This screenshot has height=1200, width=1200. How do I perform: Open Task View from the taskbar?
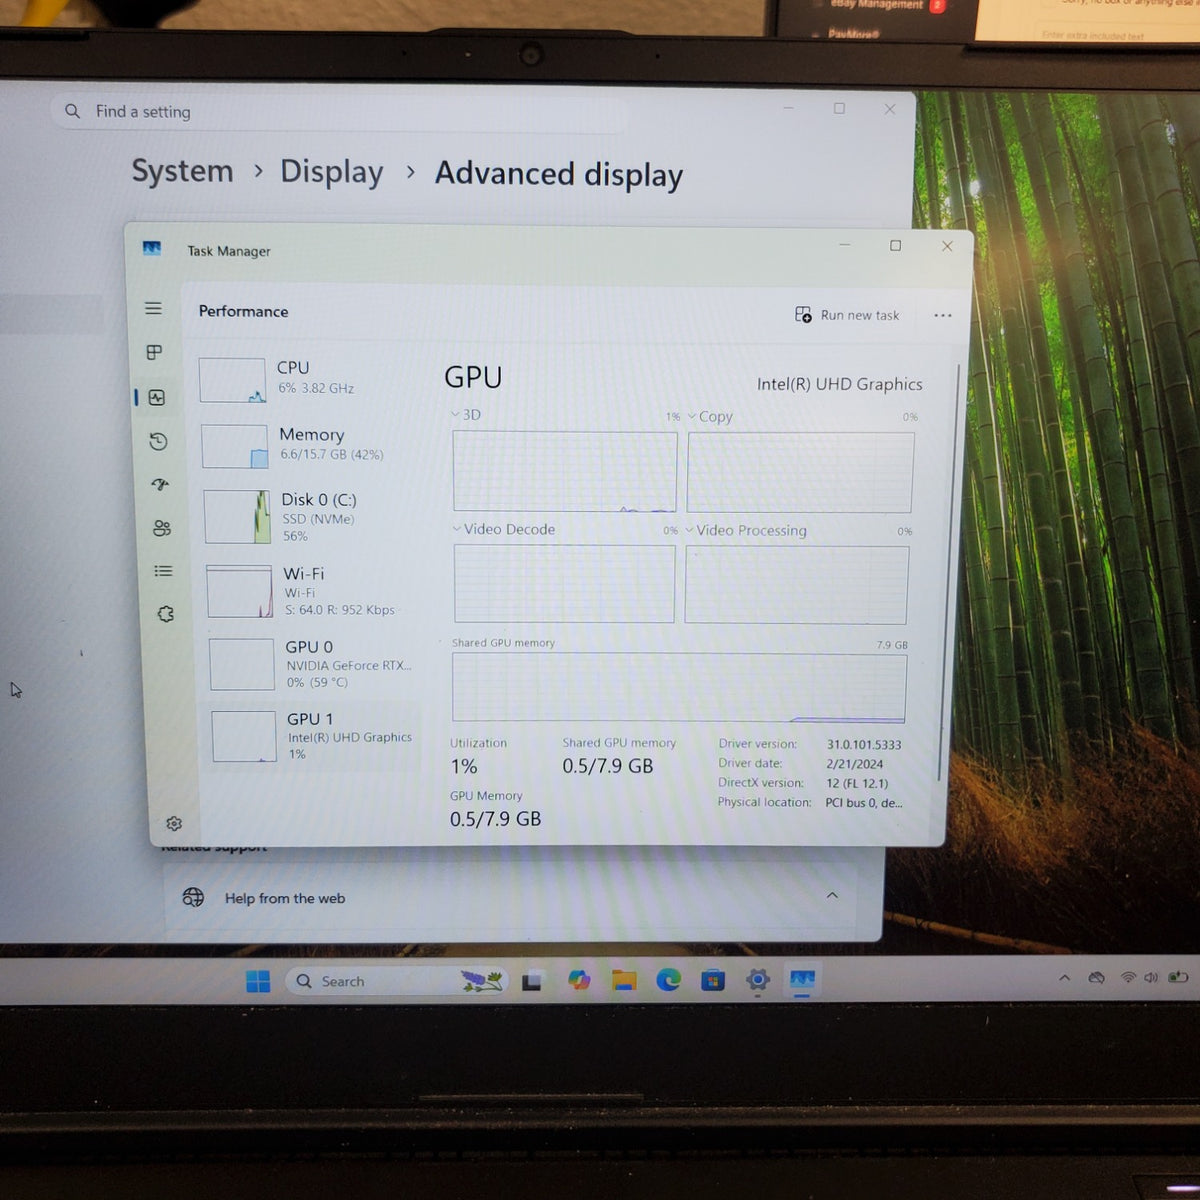(x=532, y=981)
